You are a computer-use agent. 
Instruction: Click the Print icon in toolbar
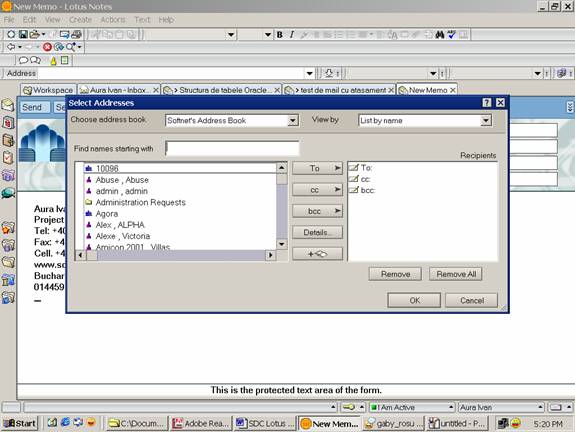(76, 34)
